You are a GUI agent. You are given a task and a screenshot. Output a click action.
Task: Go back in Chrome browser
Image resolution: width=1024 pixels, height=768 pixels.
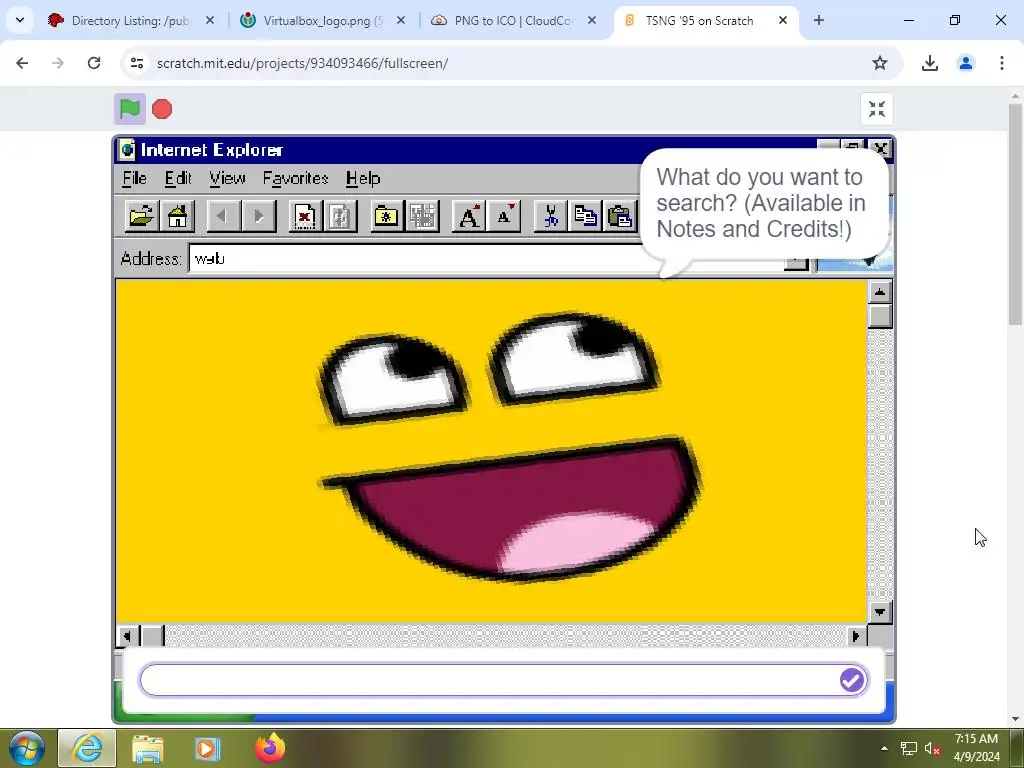(22, 63)
